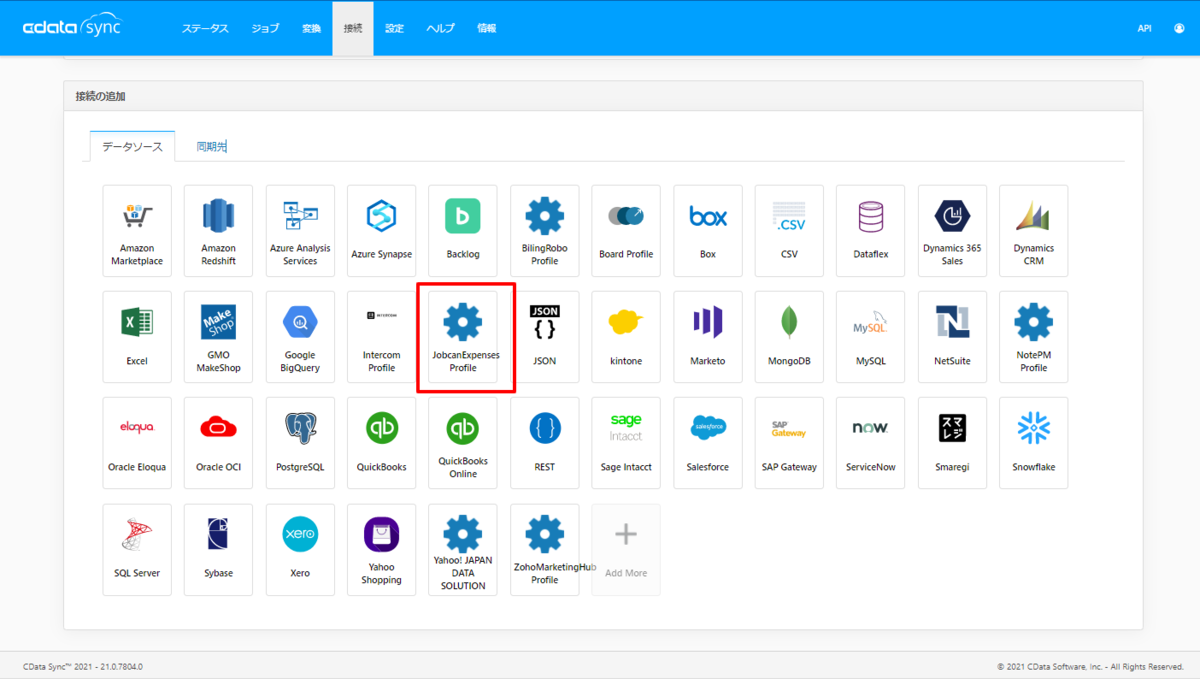1200x679 pixels.
Task: Select the MongoDB data source
Action: tap(789, 337)
